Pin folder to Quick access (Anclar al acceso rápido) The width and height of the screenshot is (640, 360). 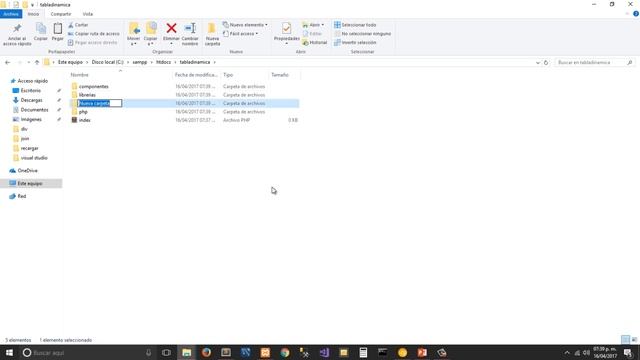point(17,34)
